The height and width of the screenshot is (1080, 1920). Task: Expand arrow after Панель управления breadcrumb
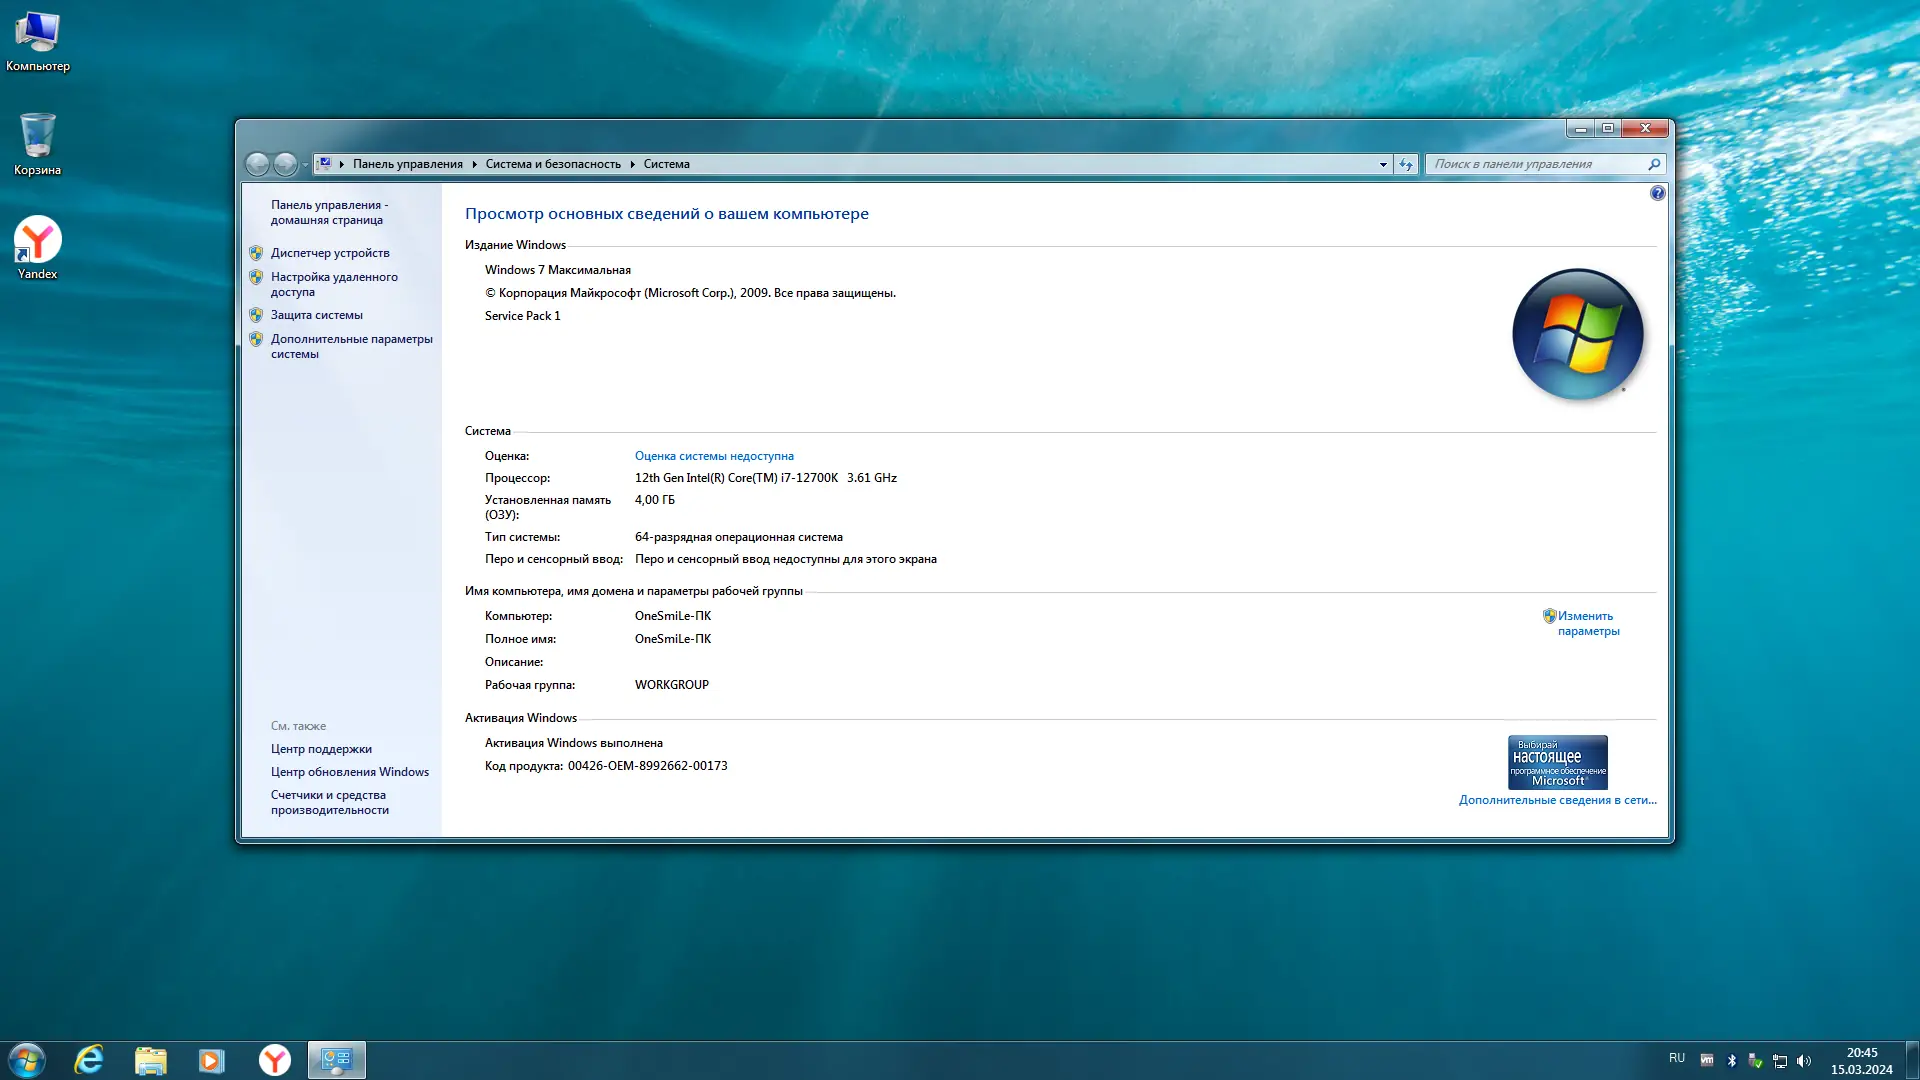[x=475, y=164]
